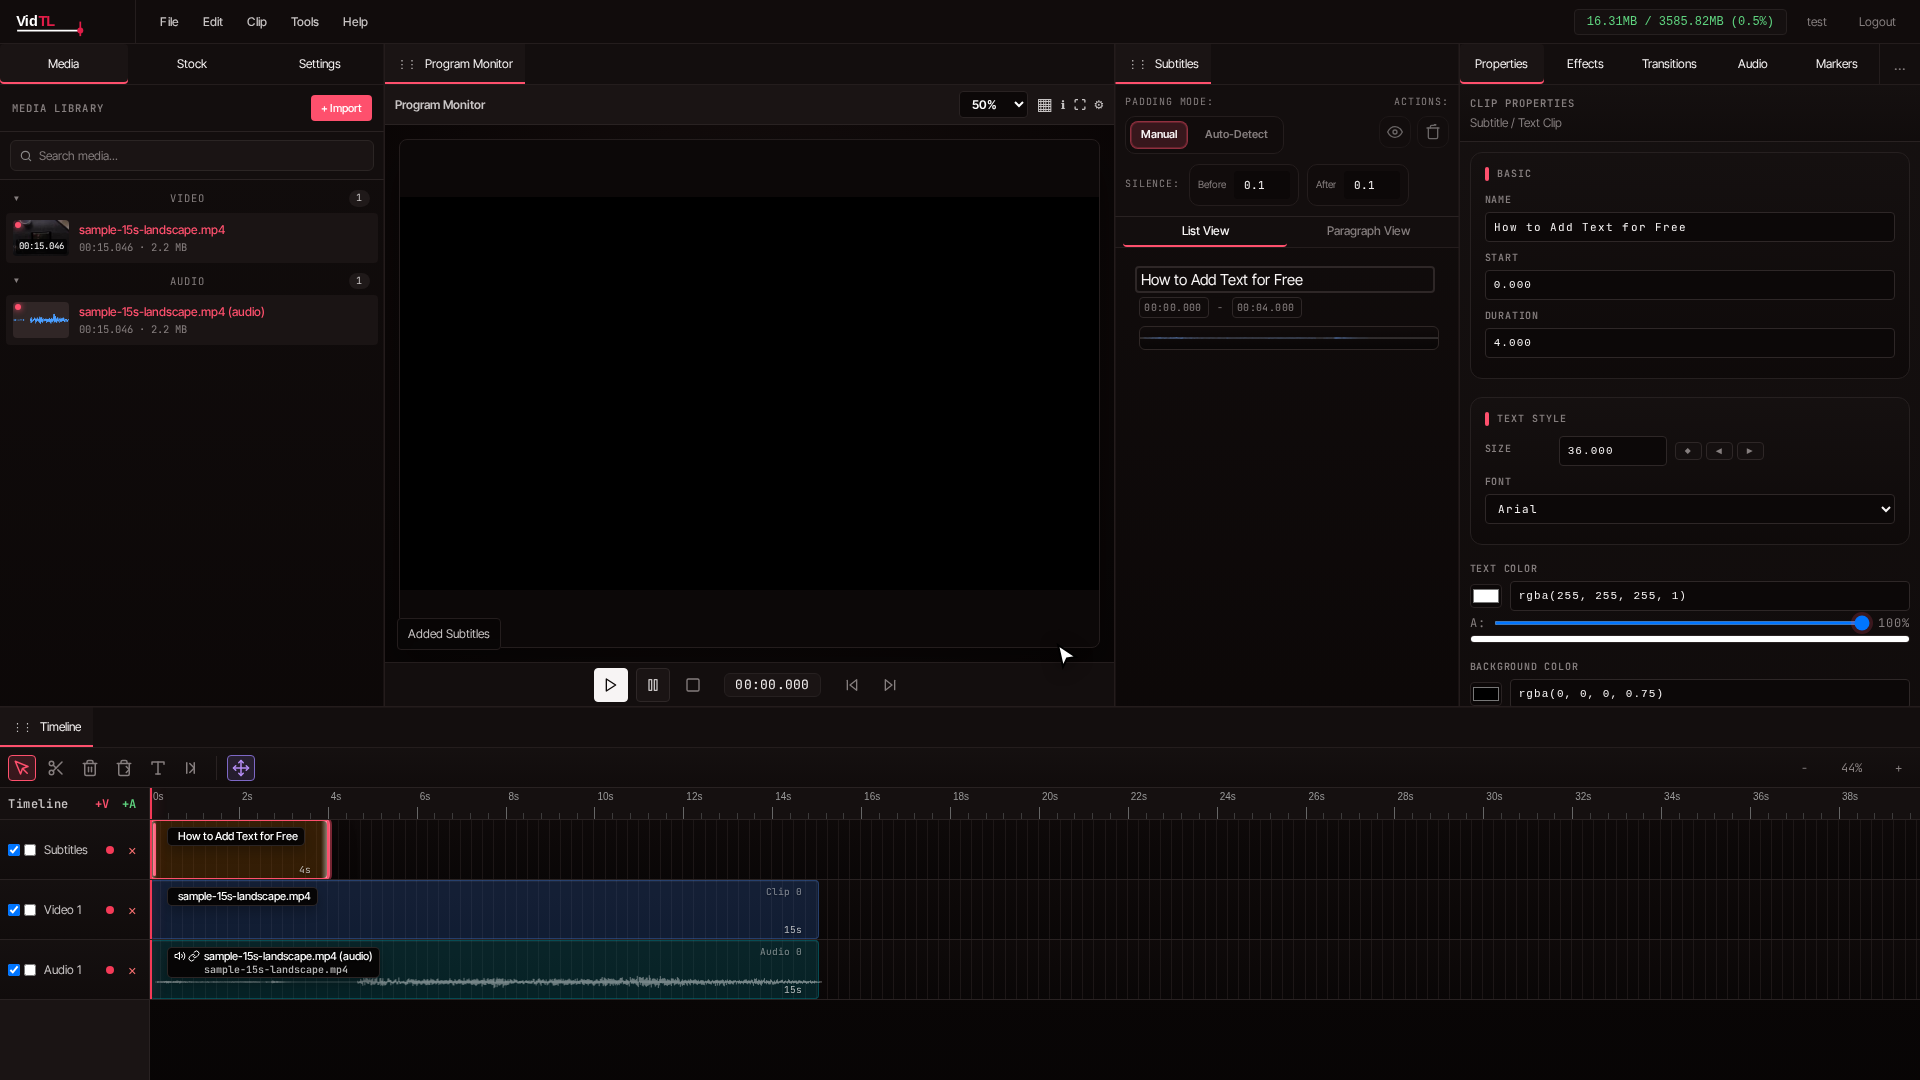1920x1080 pixels.
Task: Remove the Subtitles track with red x
Action: tap(132, 851)
